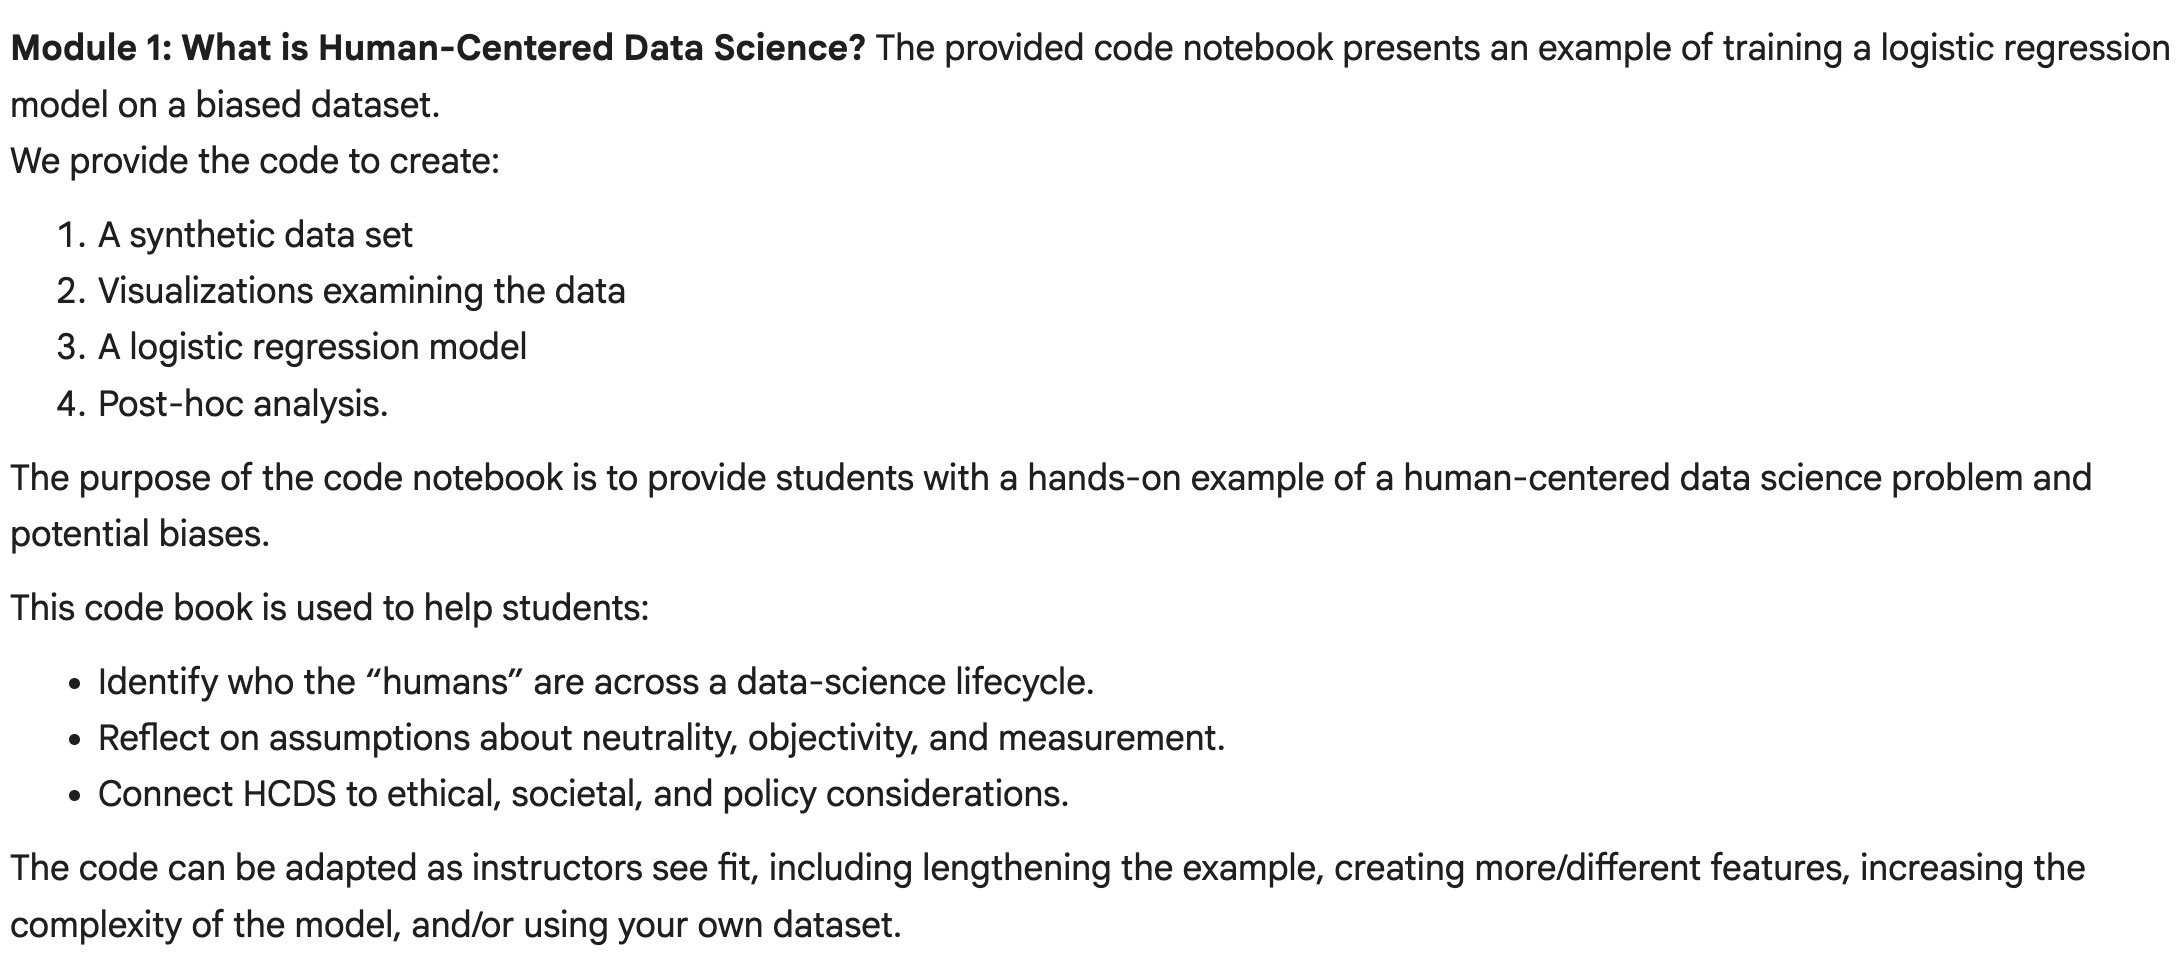Screen dimensions: 2180x958
Task: Click list item 'Visualizations examining the data'
Action: [361, 291]
